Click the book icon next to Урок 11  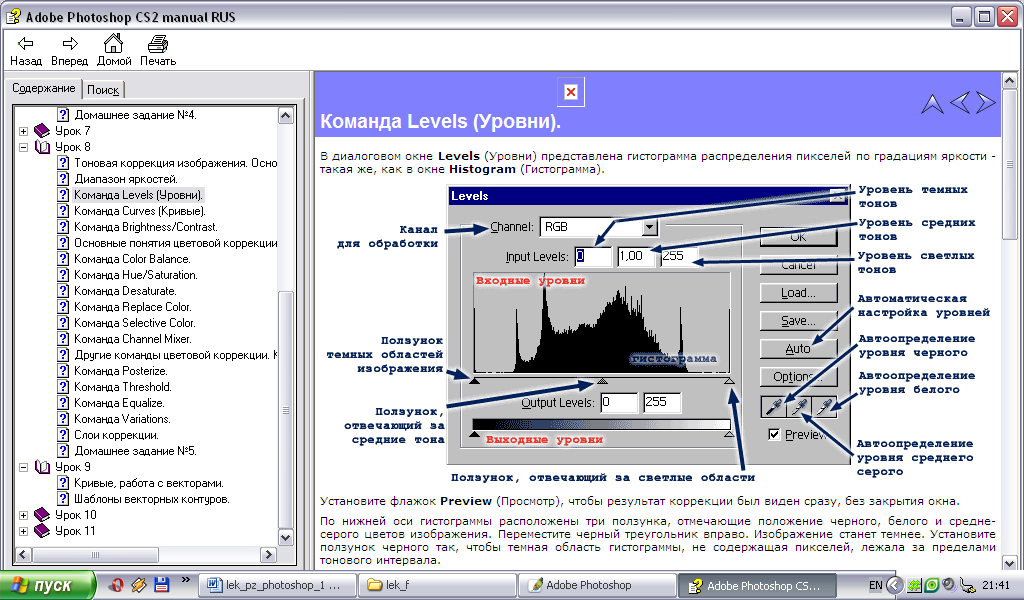[x=42, y=531]
